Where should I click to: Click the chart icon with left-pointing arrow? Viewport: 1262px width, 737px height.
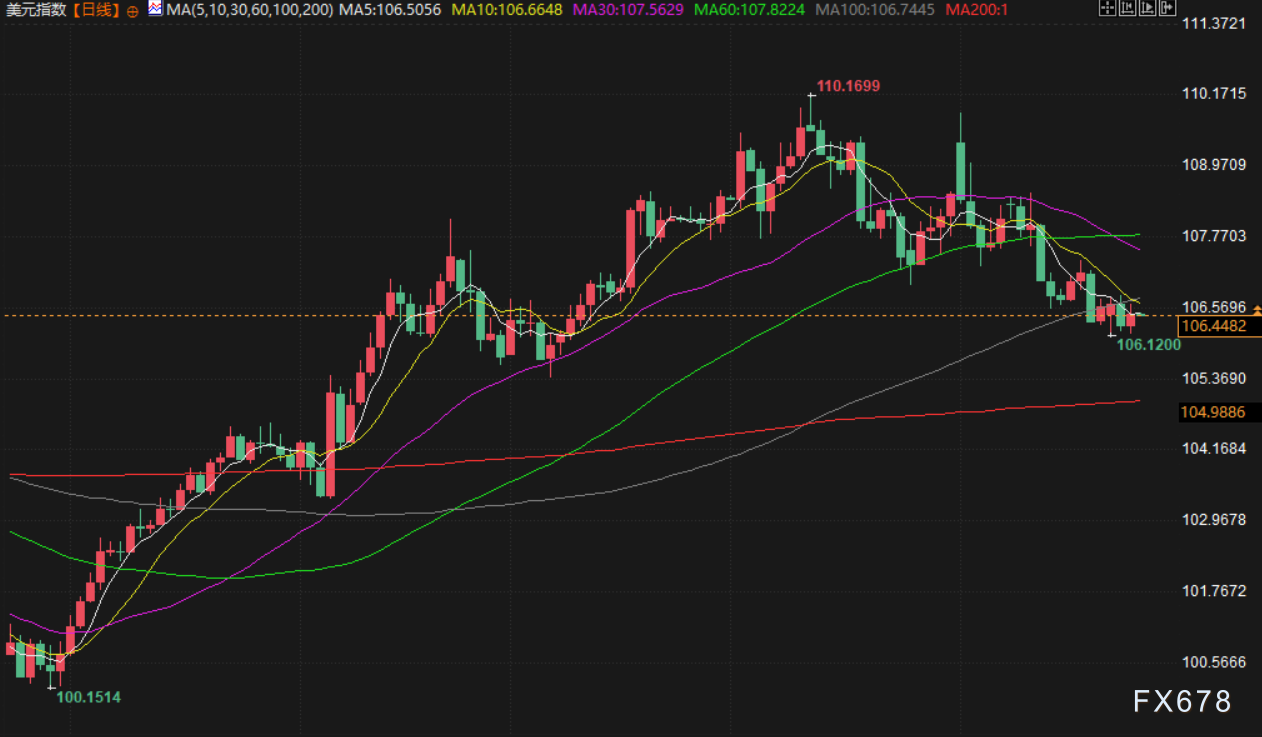click(x=1127, y=7)
